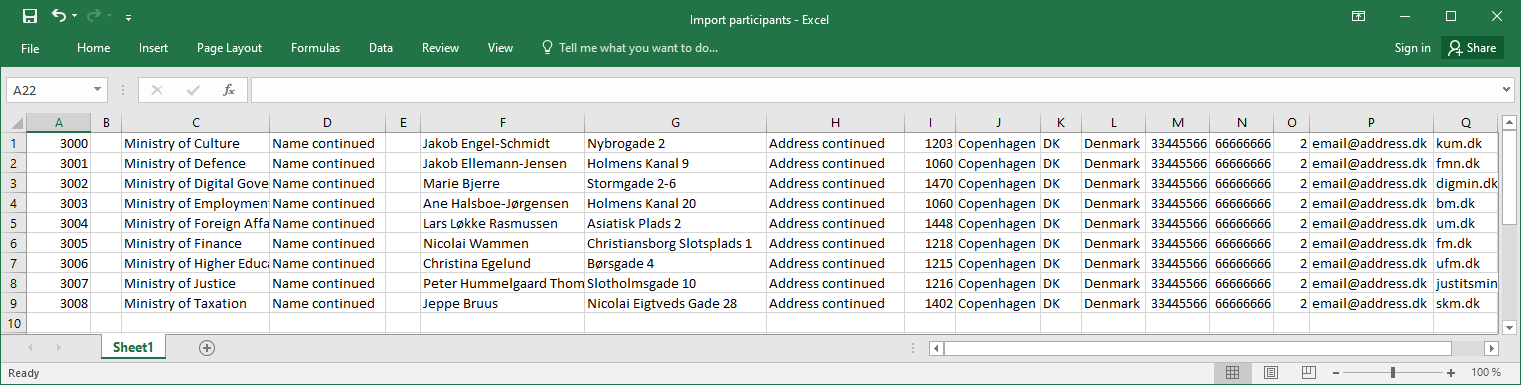
Task: Click cell Nybrogade 2
Action: 675,143
